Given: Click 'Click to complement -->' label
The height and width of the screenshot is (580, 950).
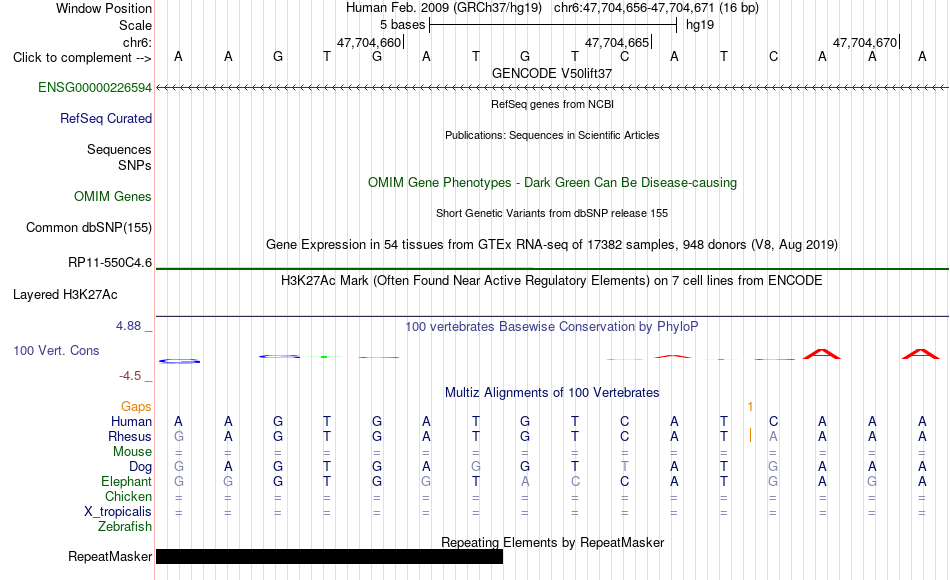Looking at the screenshot, I should point(82,58).
